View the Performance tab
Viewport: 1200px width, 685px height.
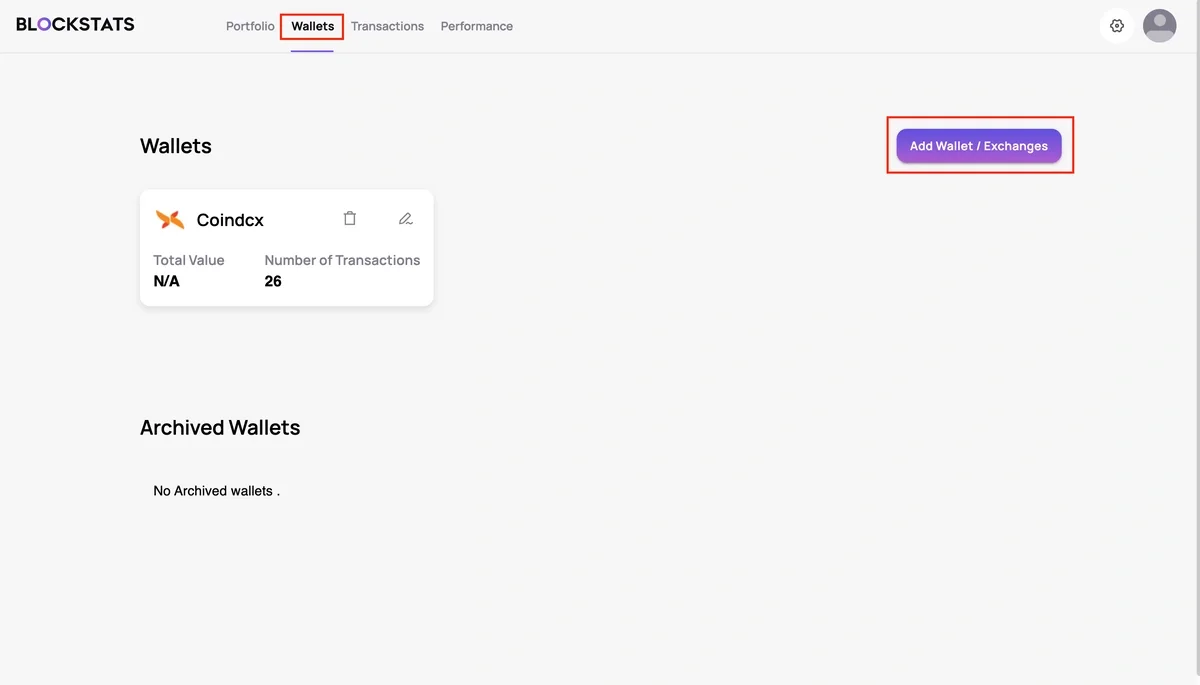[x=476, y=26]
